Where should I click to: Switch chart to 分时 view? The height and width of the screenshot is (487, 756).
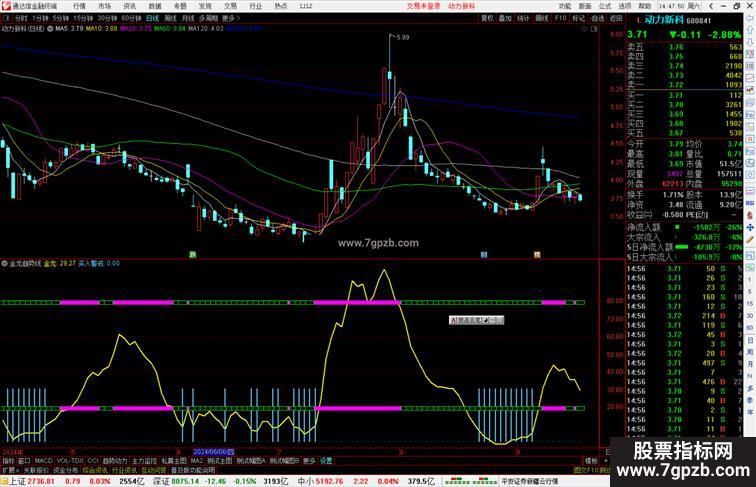pyautogui.click(x=21, y=18)
